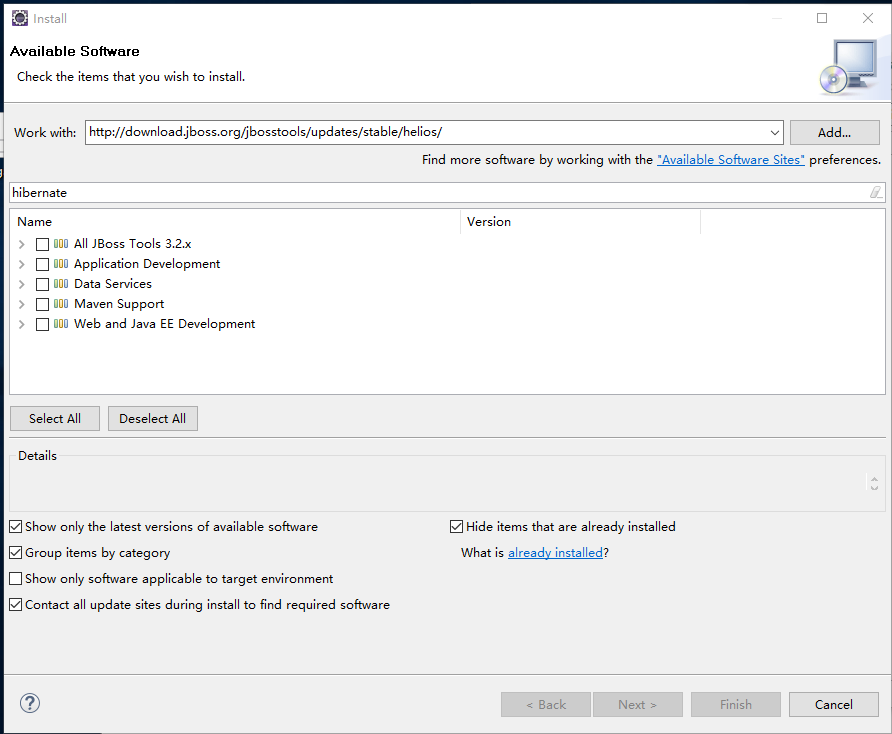Image resolution: width=892 pixels, height=734 pixels.
Task: Open the already installed link
Action: (555, 552)
